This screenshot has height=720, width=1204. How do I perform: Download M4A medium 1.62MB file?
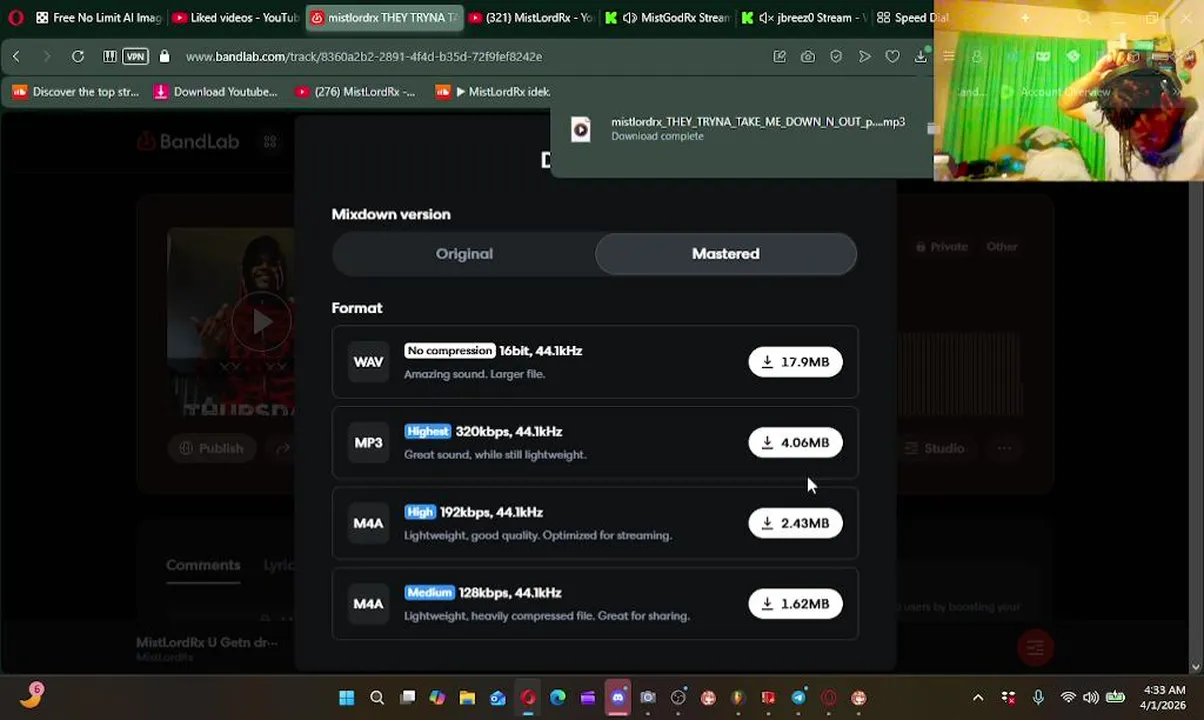coord(796,604)
